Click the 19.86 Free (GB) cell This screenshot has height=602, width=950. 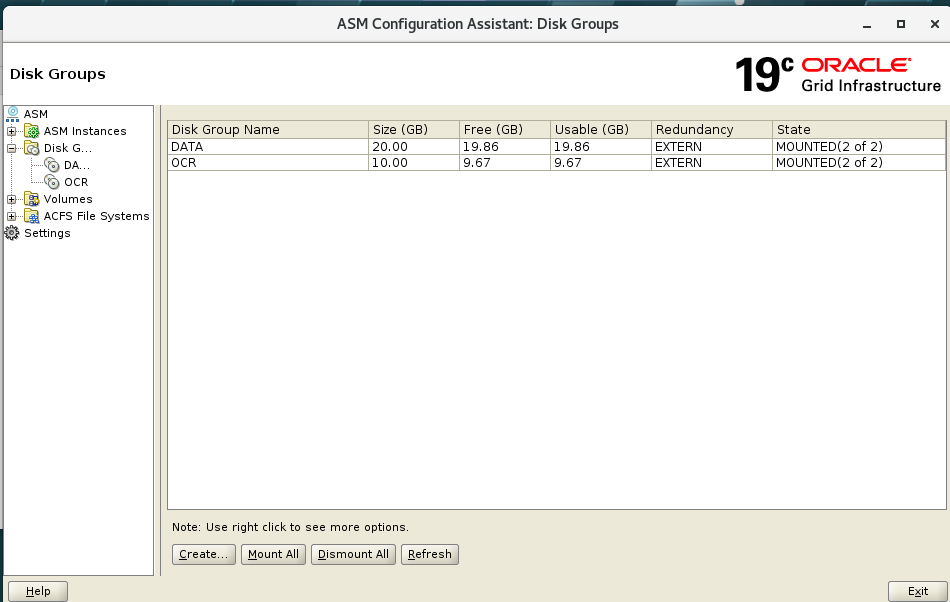click(x=505, y=147)
